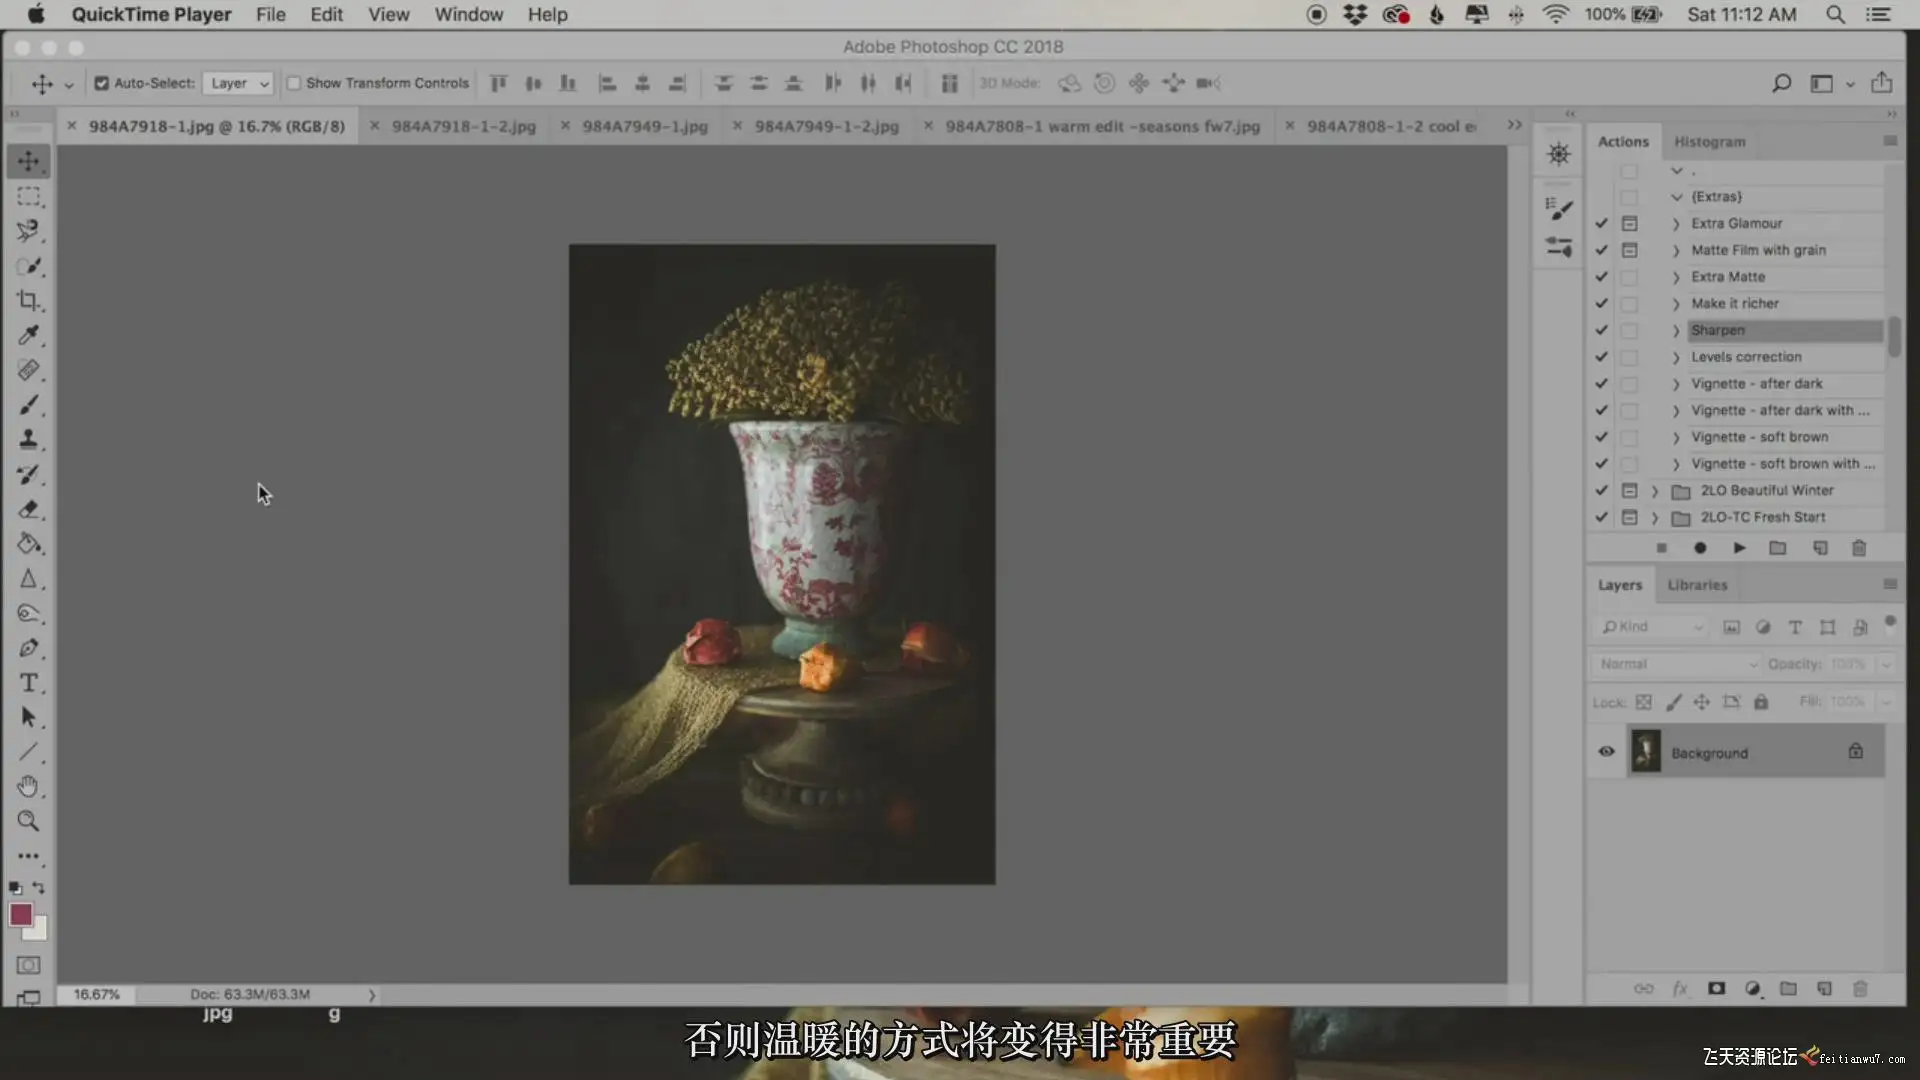Image resolution: width=1920 pixels, height=1080 pixels.
Task: Toggle the Auto-Select checkbox
Action: [101, 83]
